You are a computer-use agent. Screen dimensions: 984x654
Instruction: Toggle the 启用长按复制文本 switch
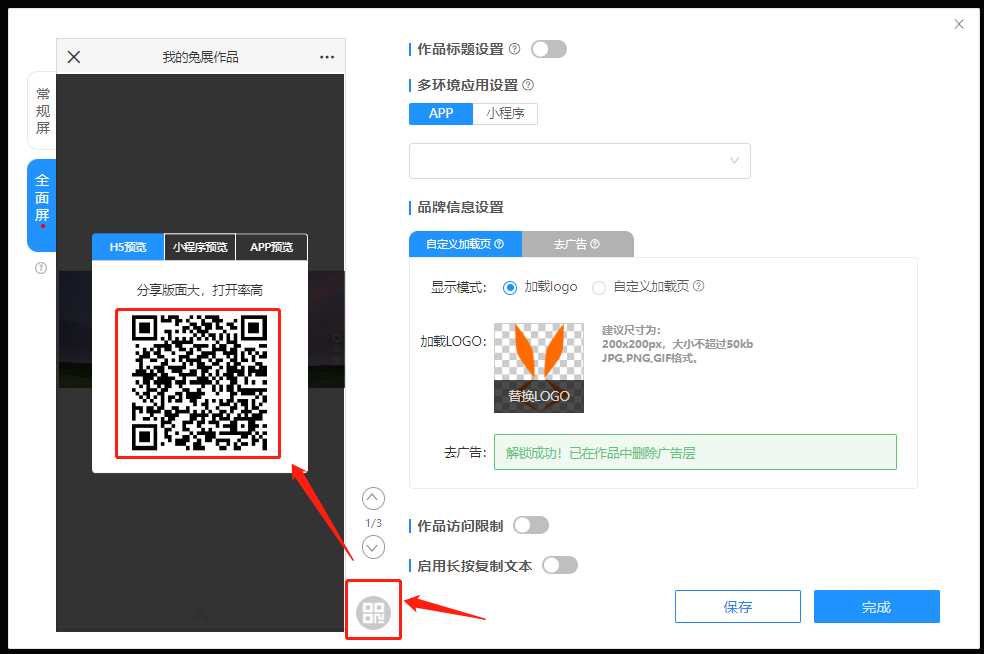pos(560,566)
